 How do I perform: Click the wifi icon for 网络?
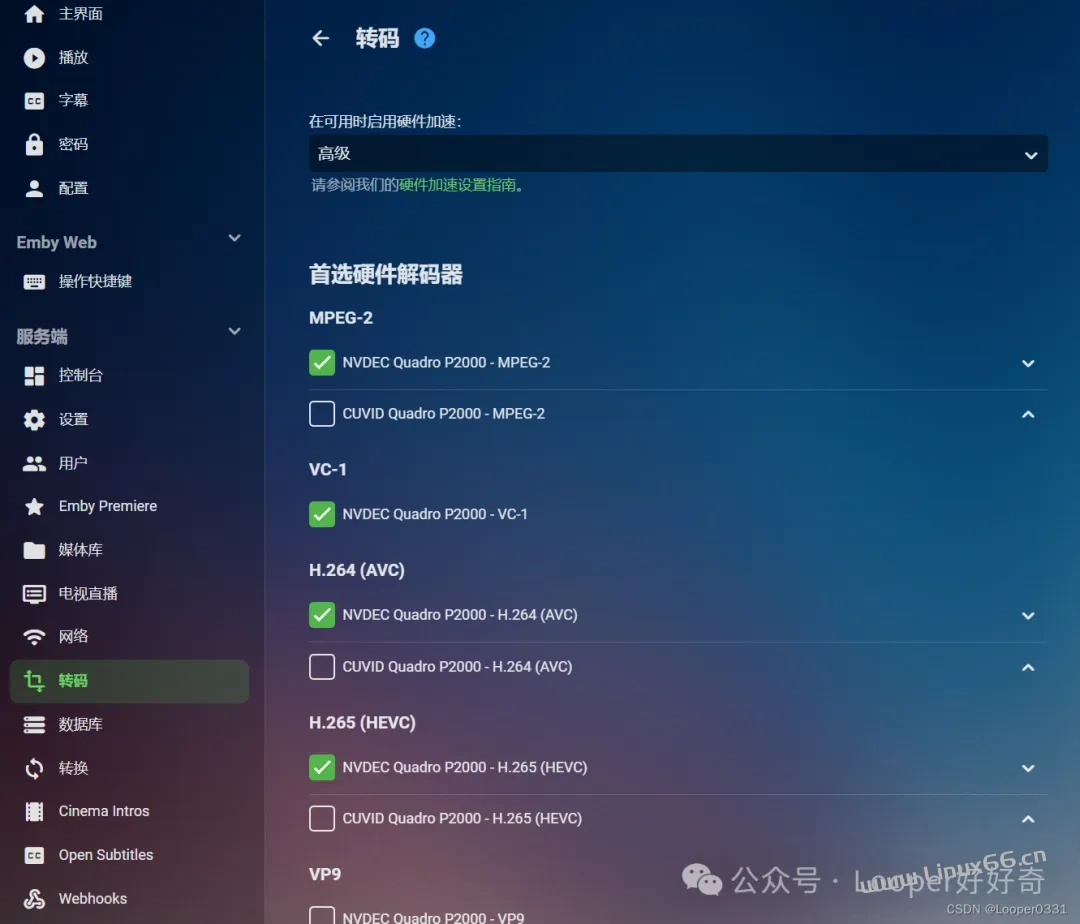point(34,637)
